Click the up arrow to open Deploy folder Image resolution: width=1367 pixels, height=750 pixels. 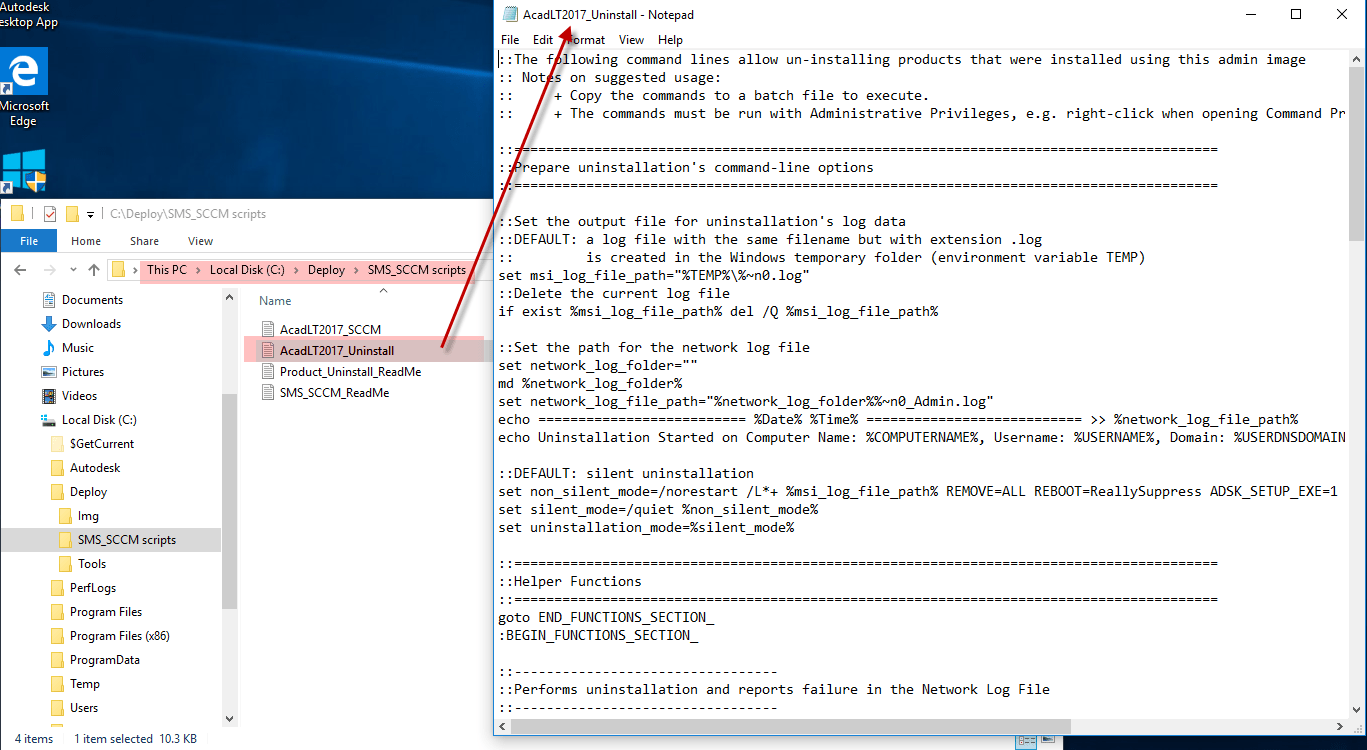tap(94, 269)
